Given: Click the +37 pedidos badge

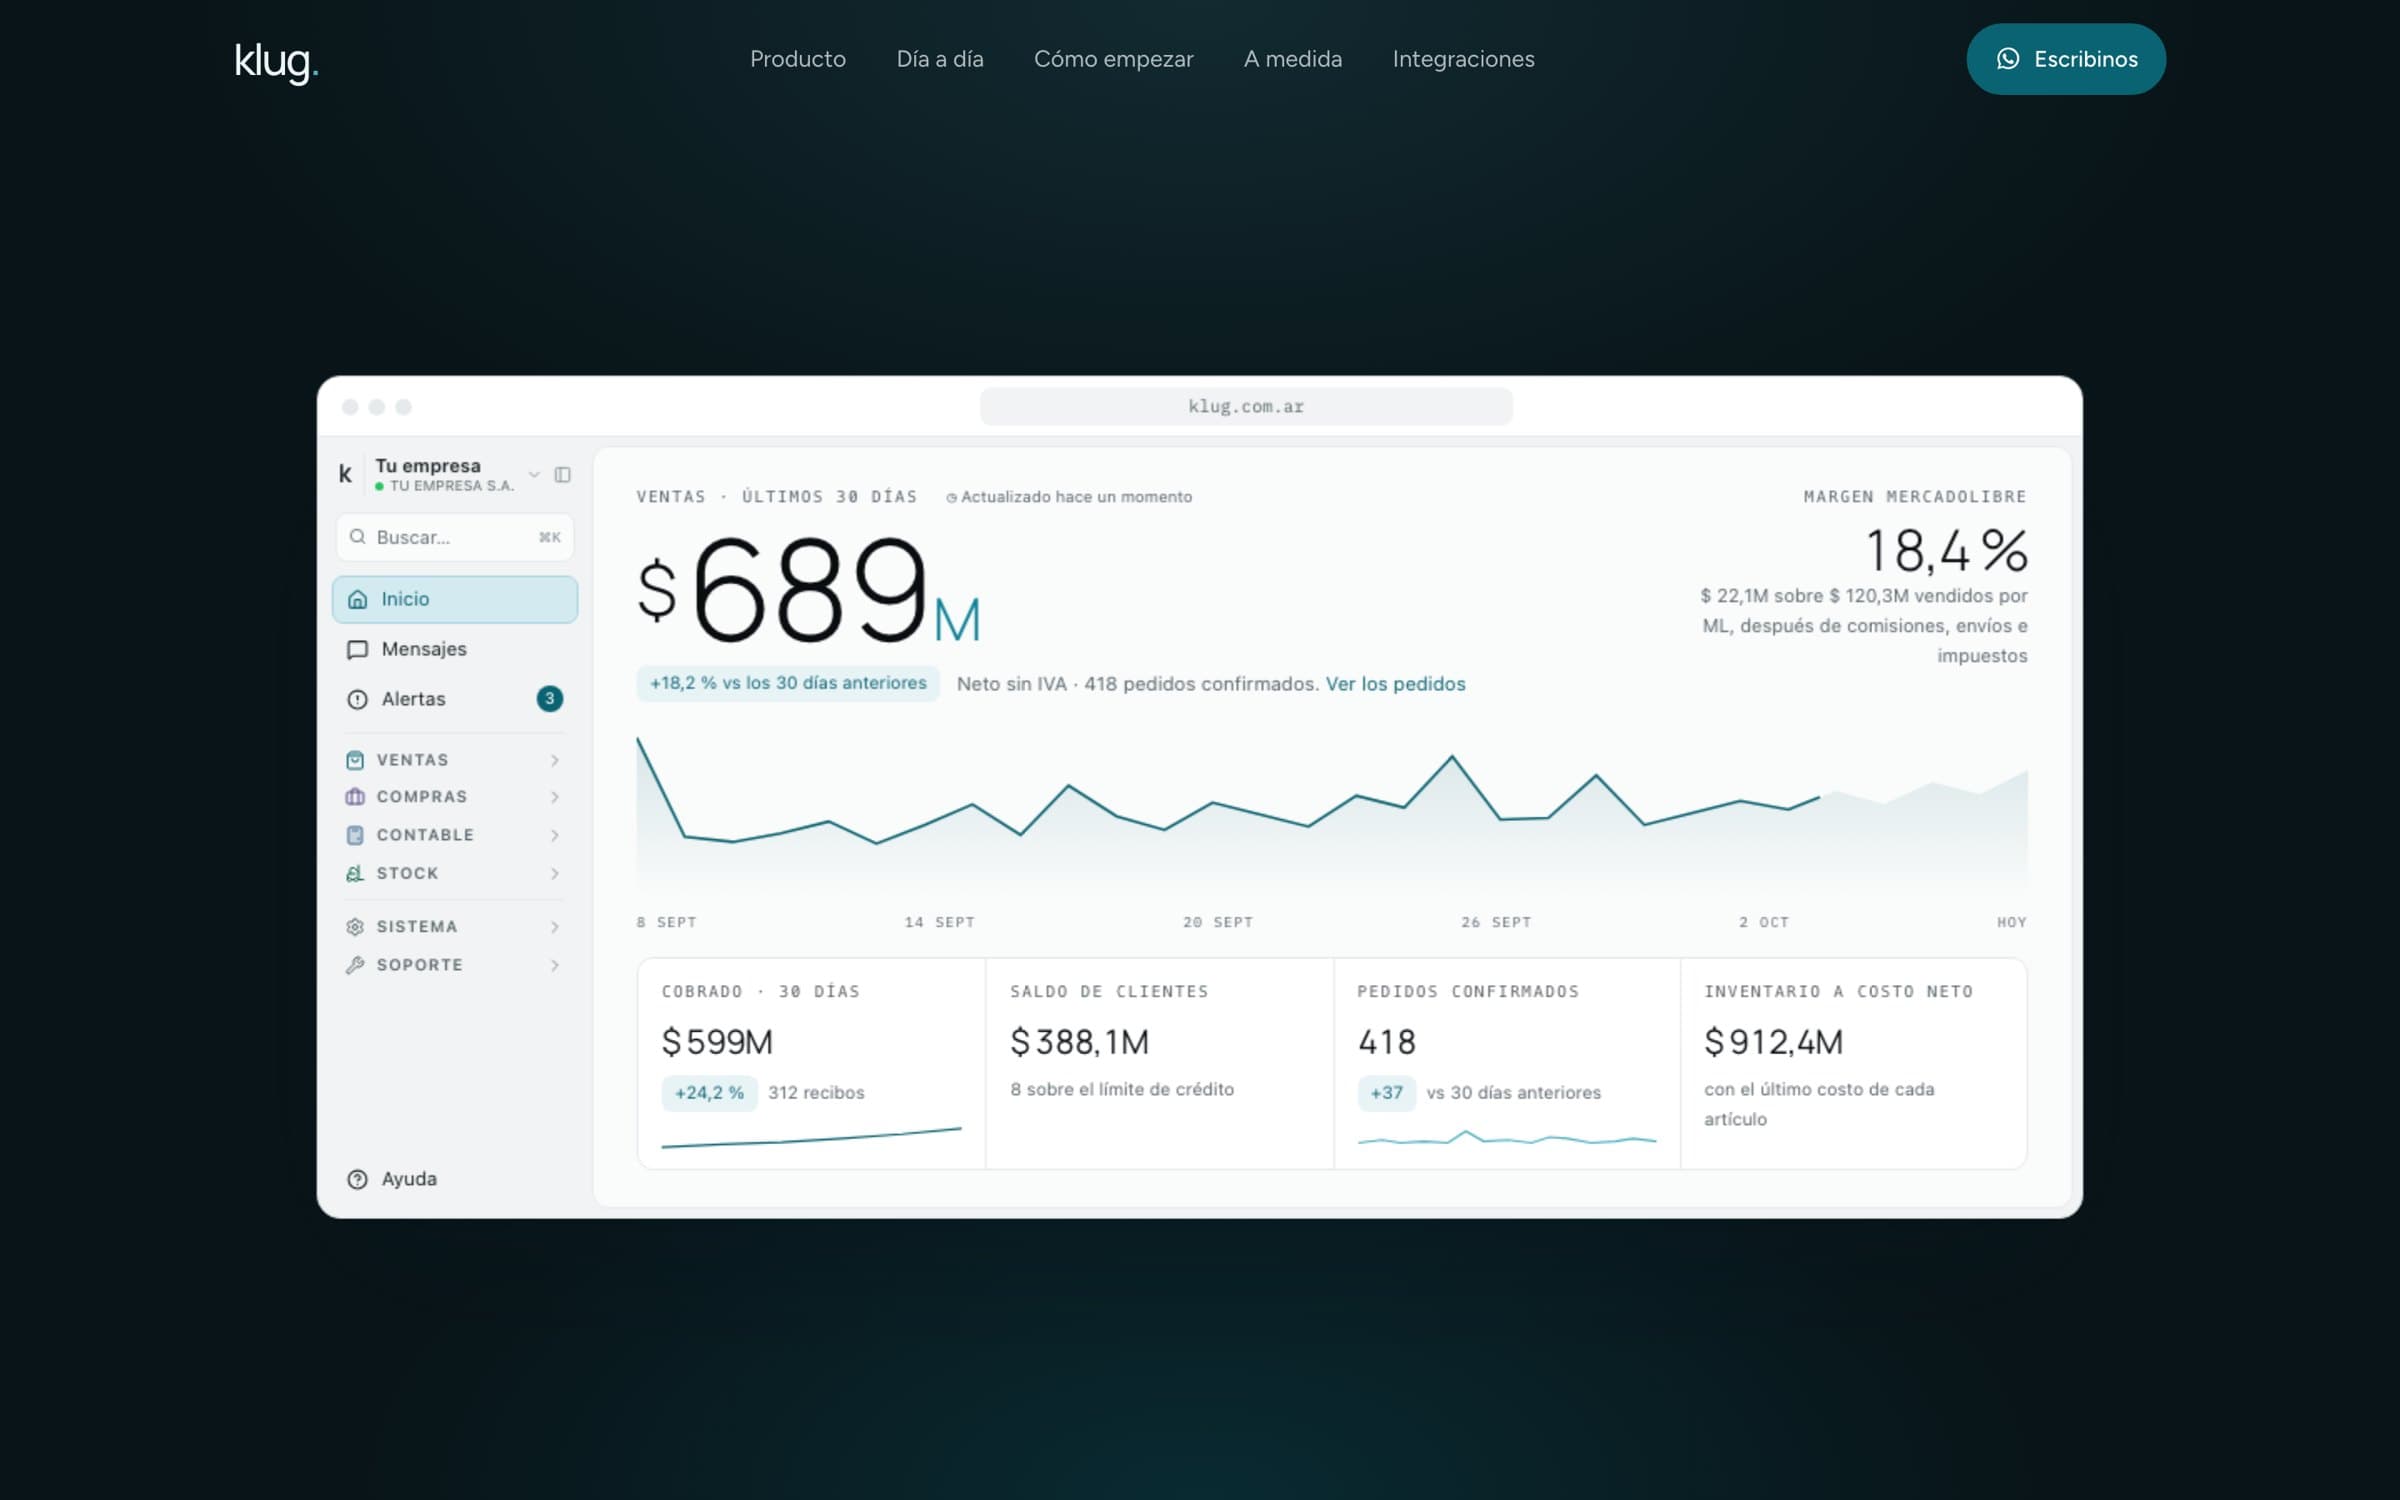Looking at the screenshot, I should point(1386,1093).
